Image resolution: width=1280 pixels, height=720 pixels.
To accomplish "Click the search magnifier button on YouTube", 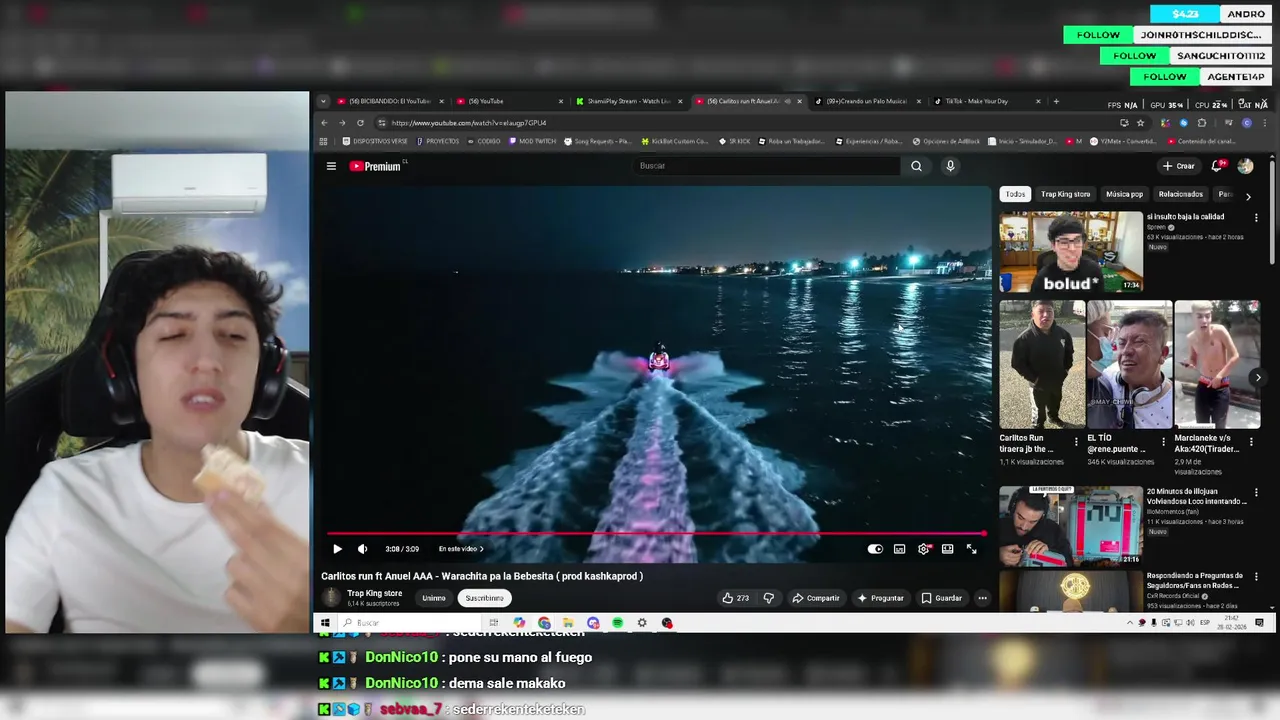I will (916, 166).
